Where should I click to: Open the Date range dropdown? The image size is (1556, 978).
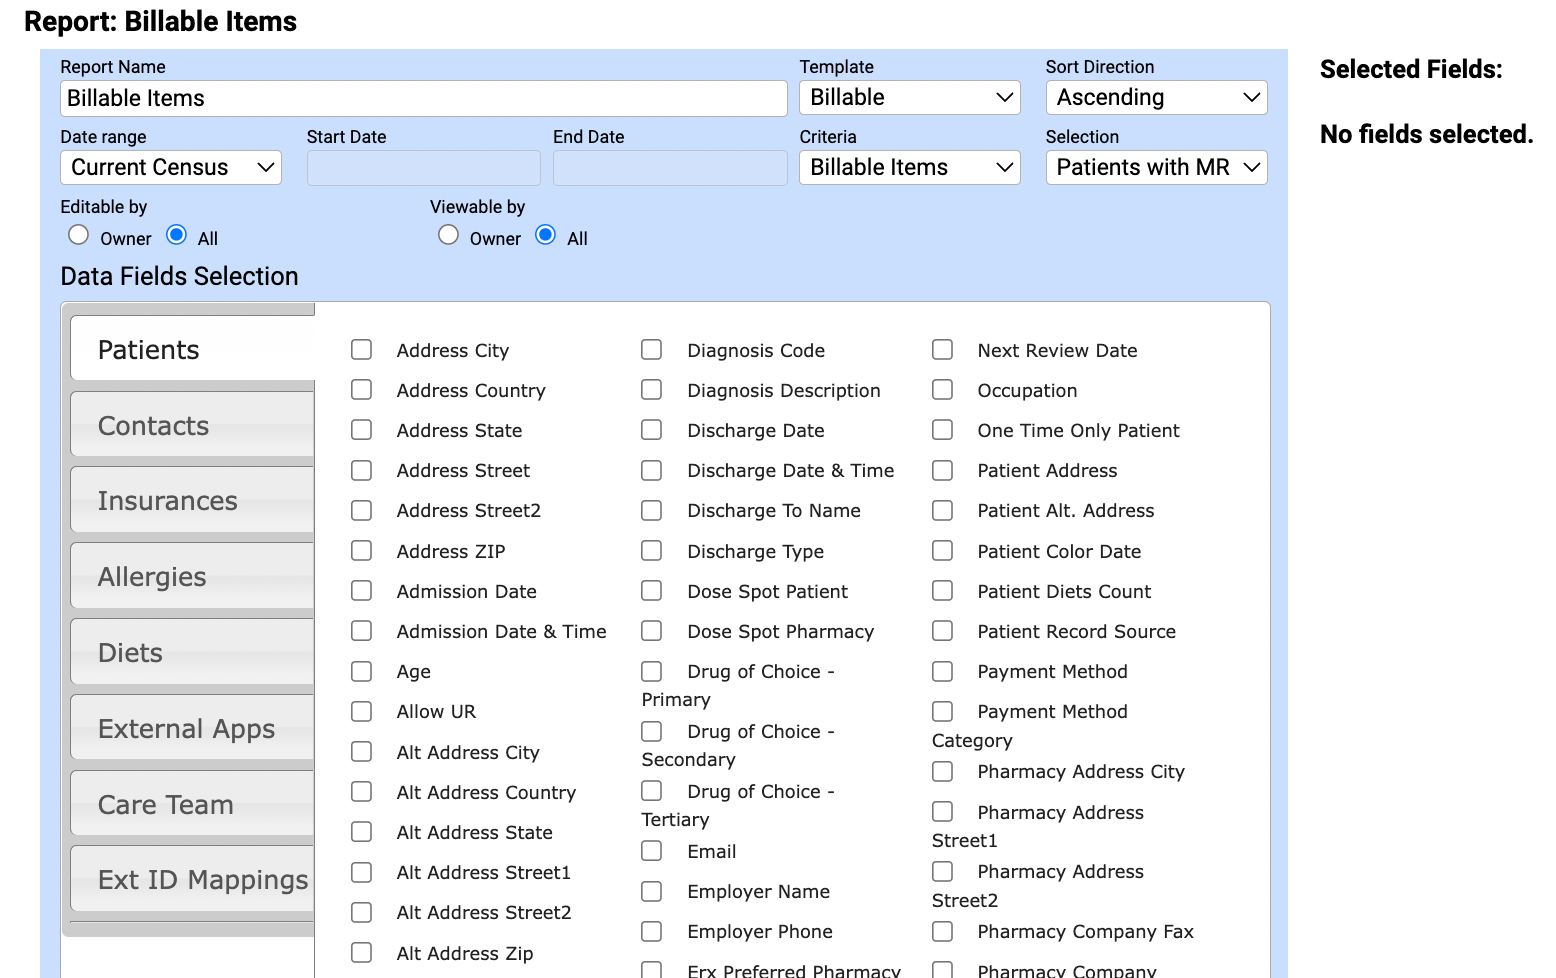[x=171, y=168]
